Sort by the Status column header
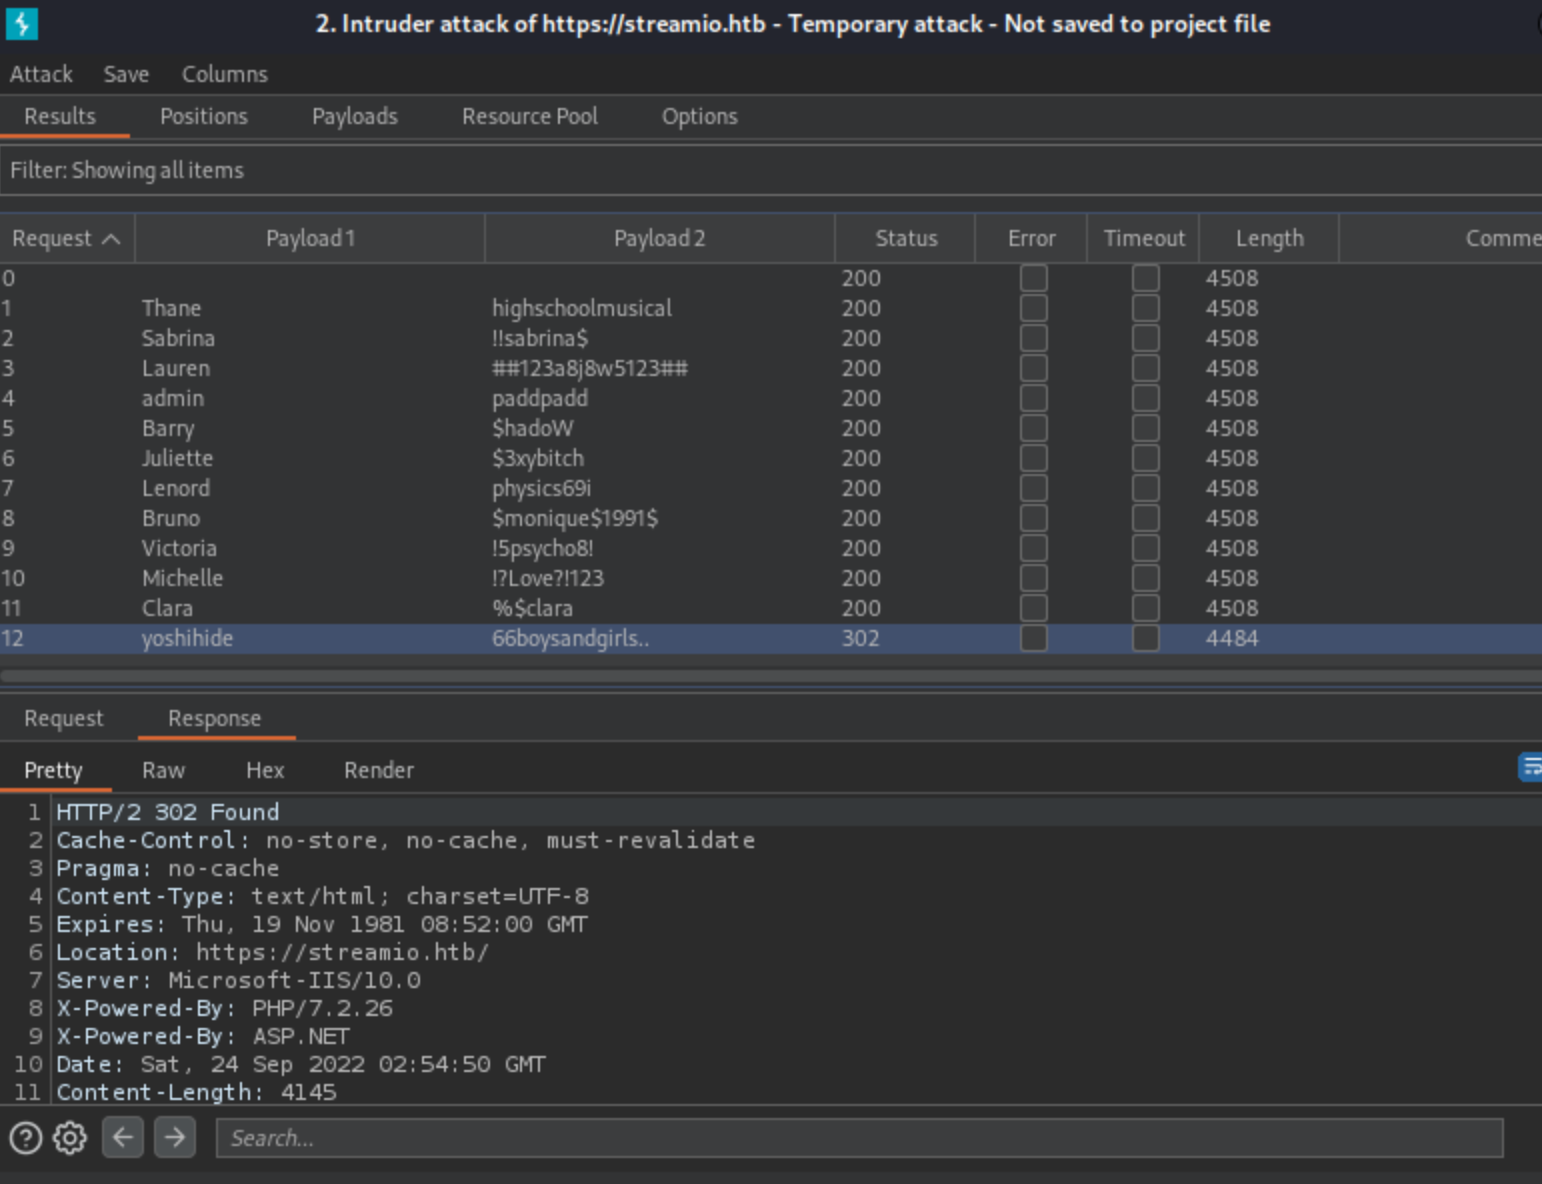This screenshot has height=1184, width=1542. 906,238
